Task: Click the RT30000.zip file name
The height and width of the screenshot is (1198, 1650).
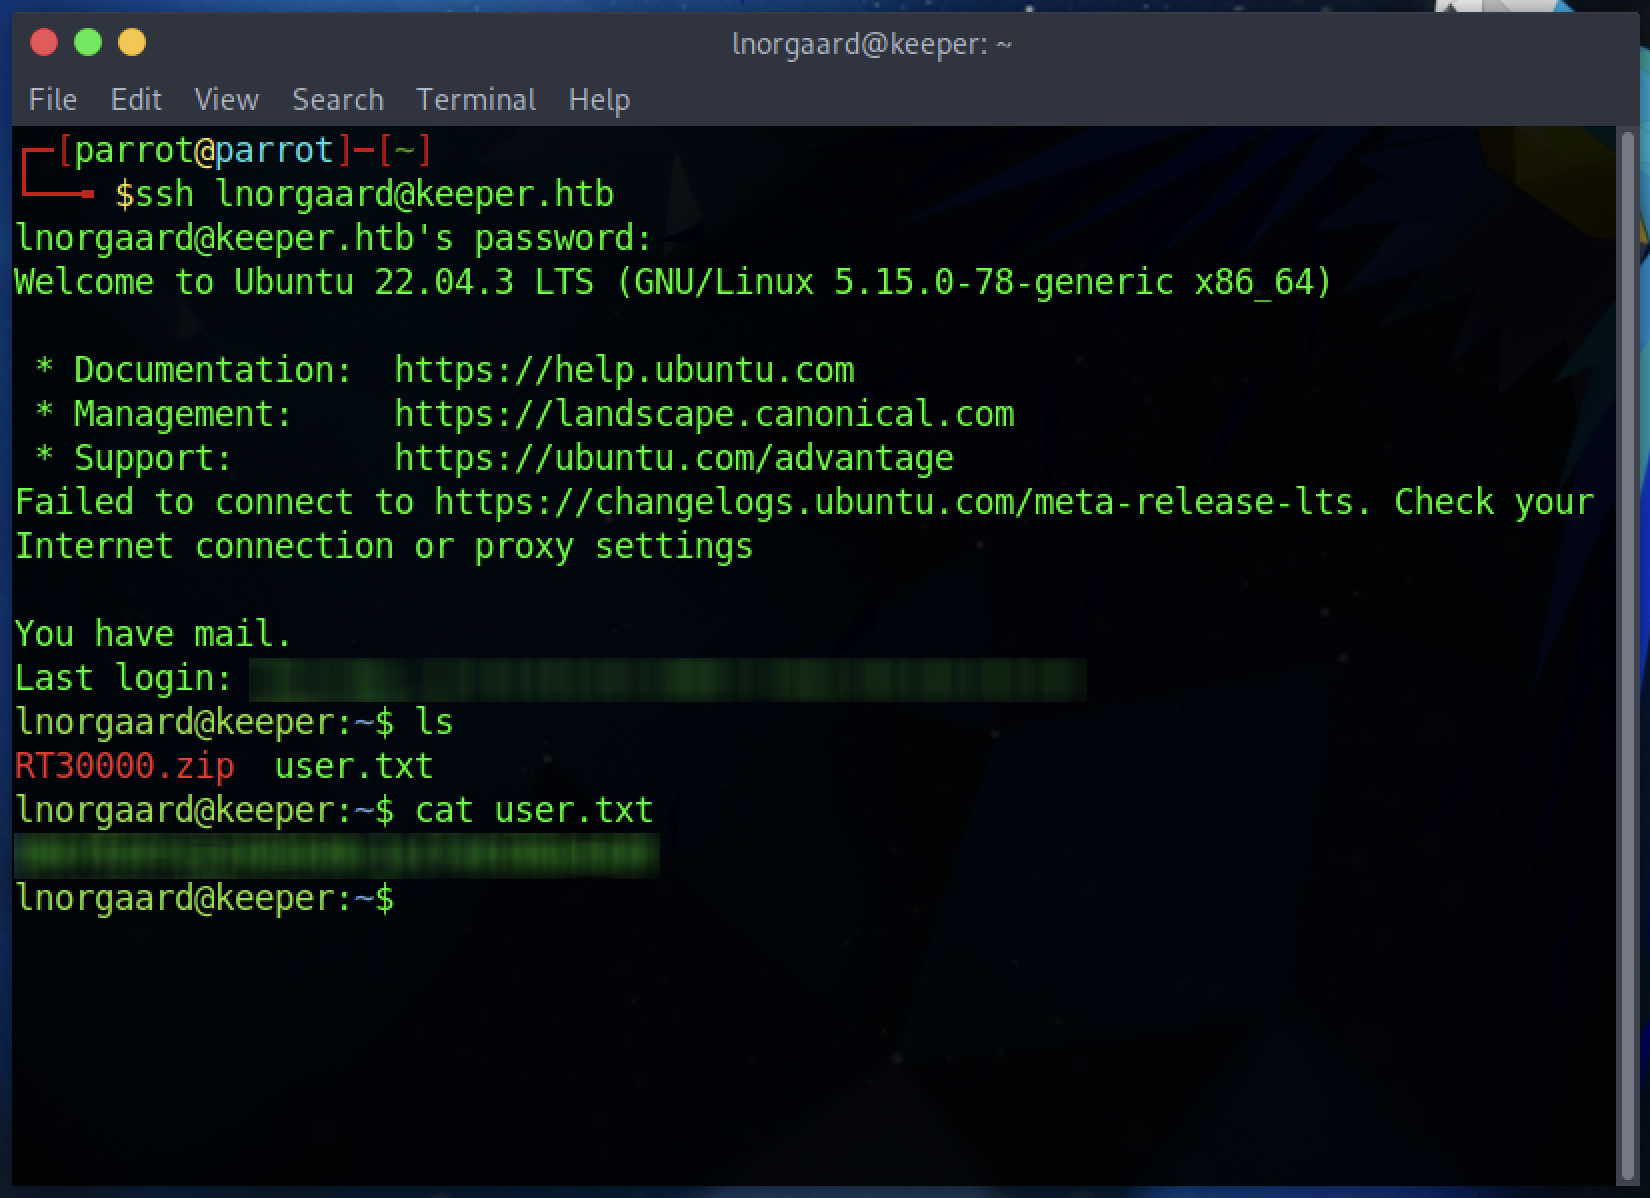Action: point(125,766)
